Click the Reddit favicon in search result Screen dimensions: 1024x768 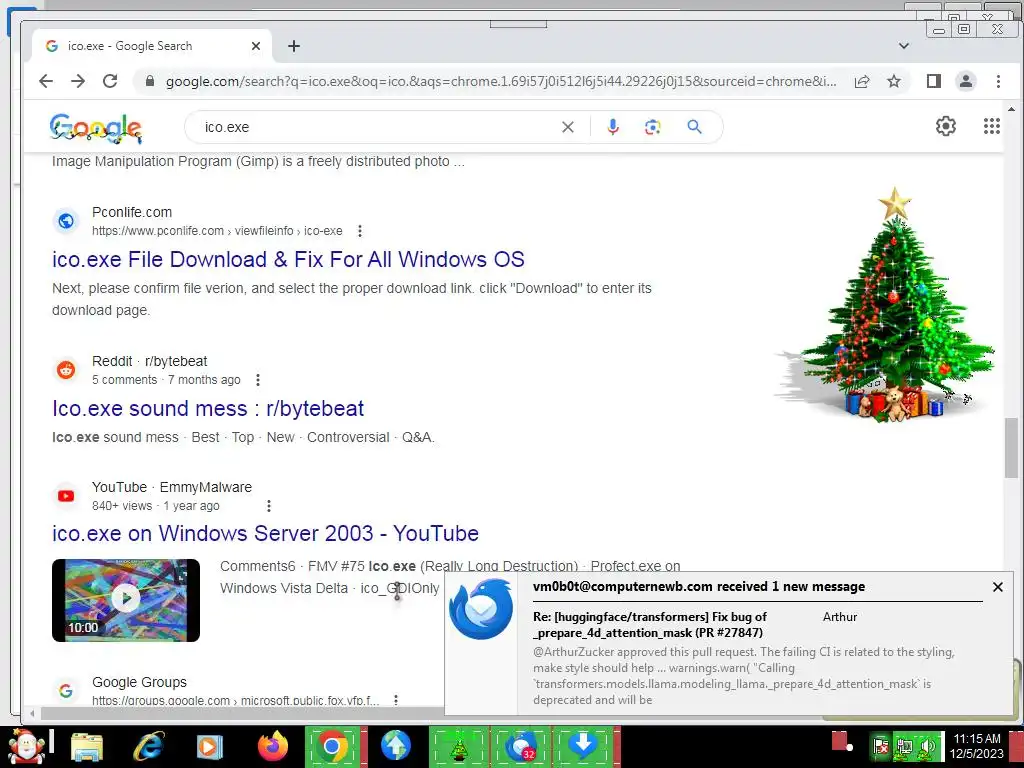[66, 370]
